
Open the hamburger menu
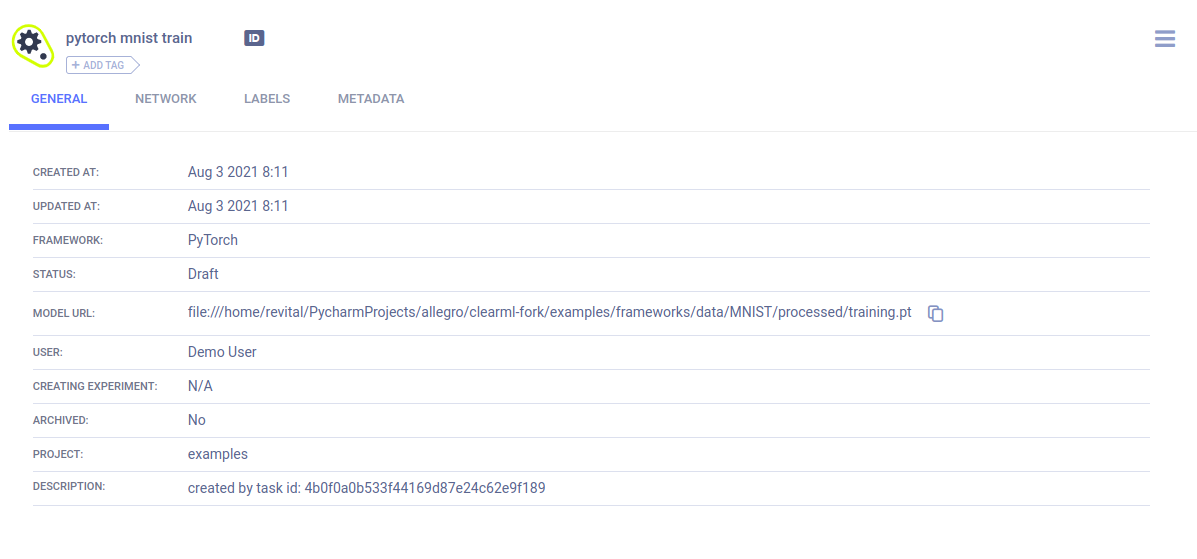coord(1164,39)
